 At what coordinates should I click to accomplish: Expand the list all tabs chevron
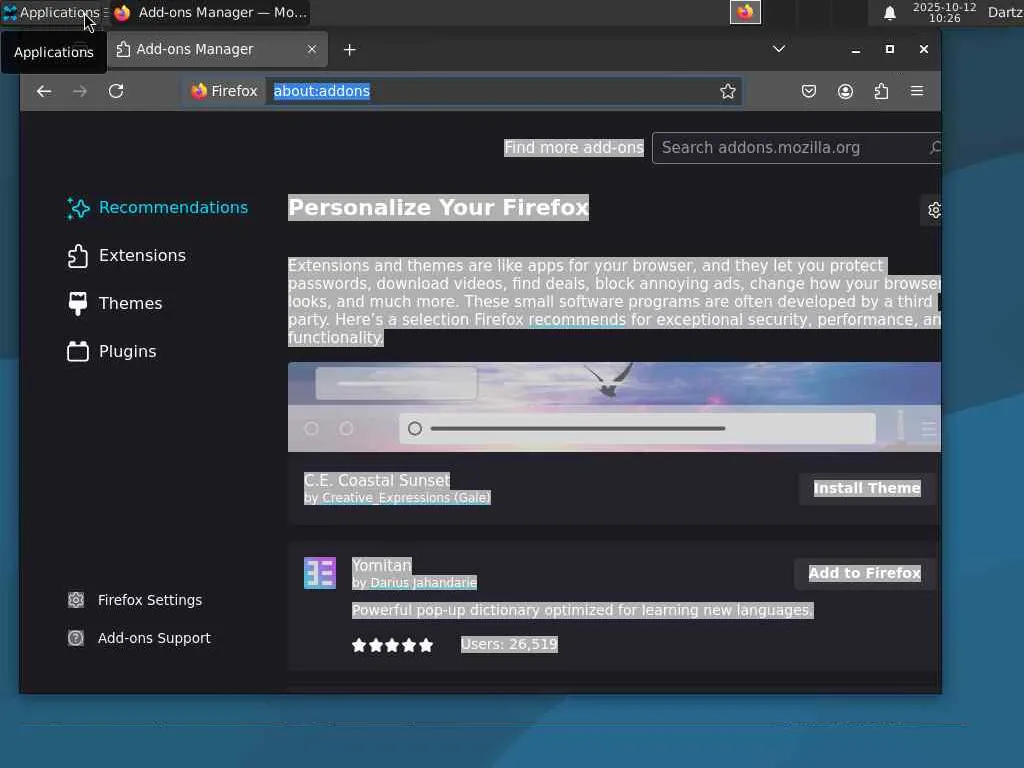(x=778, y=49)
